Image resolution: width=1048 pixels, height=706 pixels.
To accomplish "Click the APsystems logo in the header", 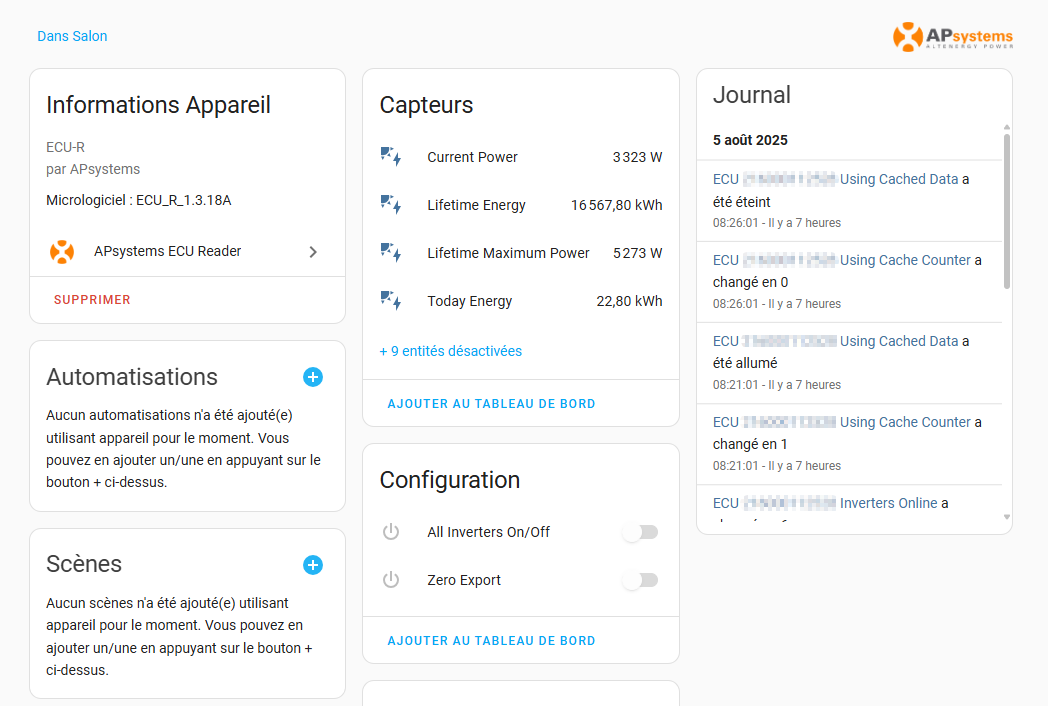I will click(952, 37).
